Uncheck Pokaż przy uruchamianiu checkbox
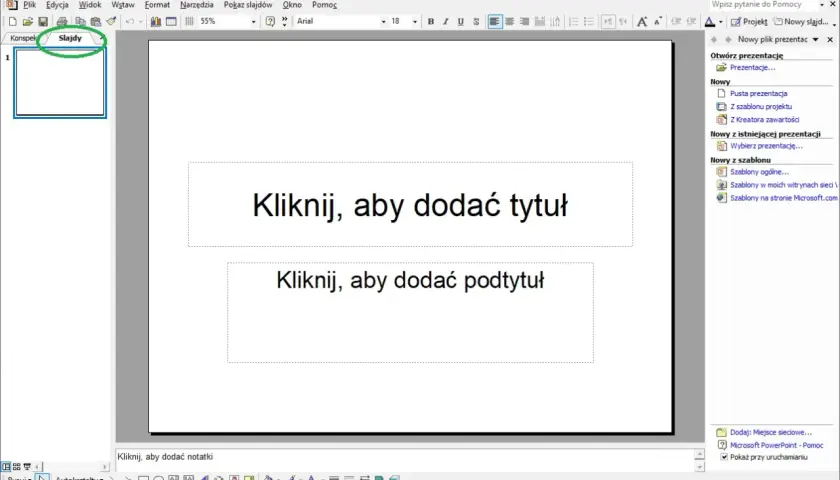The height and width of the screenshot is (480, 840). click(724, 457)
